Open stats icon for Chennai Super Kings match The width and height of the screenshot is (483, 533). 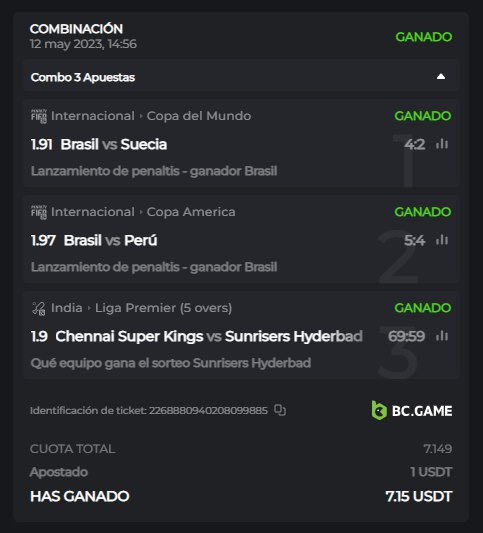(x=442, y=336)
